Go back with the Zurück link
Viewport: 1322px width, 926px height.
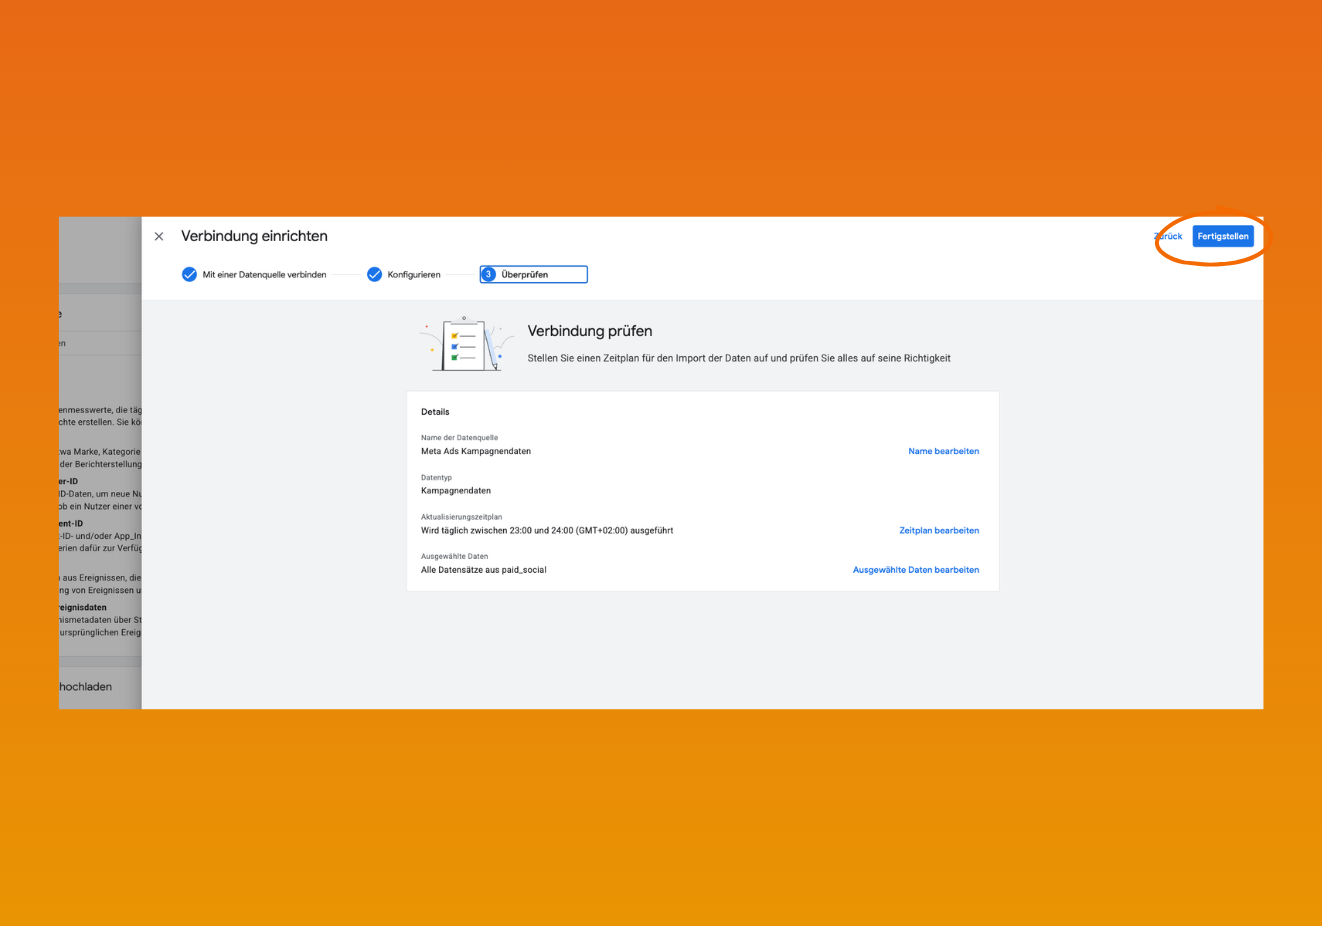coord(1168,236)
